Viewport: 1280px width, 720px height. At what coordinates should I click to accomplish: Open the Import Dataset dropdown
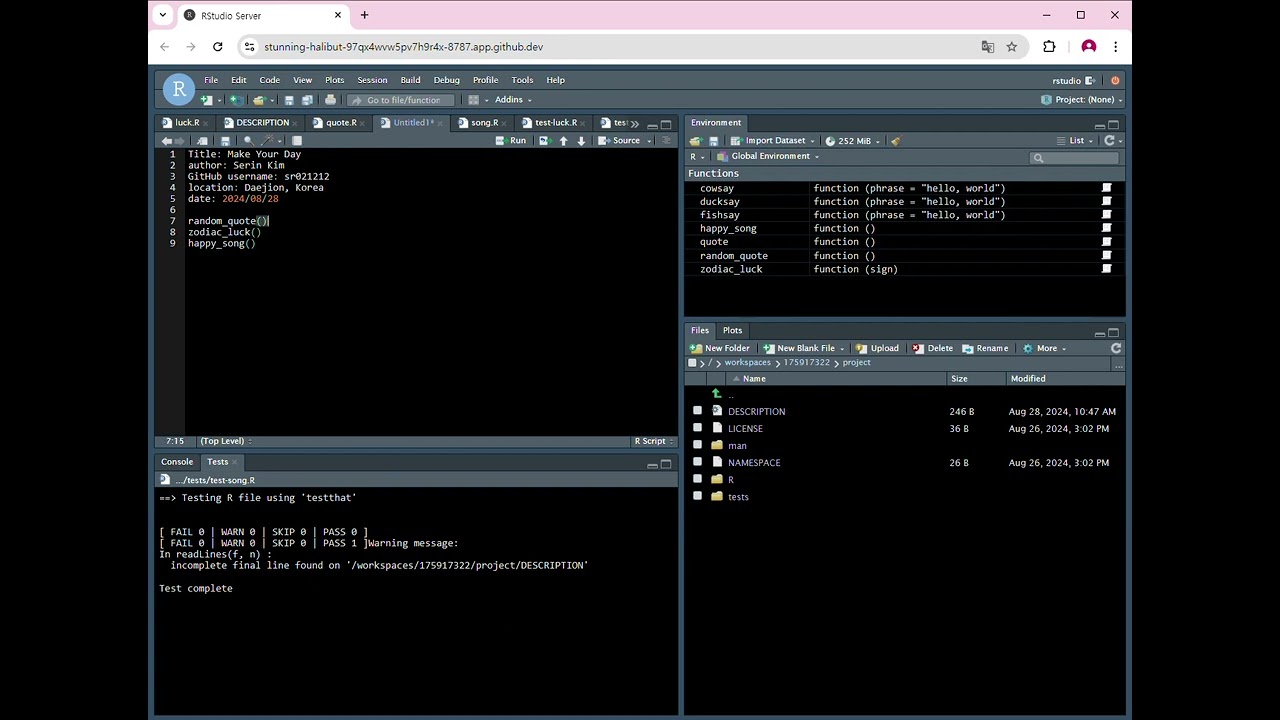pyautogui.click(x=772, y=141)
